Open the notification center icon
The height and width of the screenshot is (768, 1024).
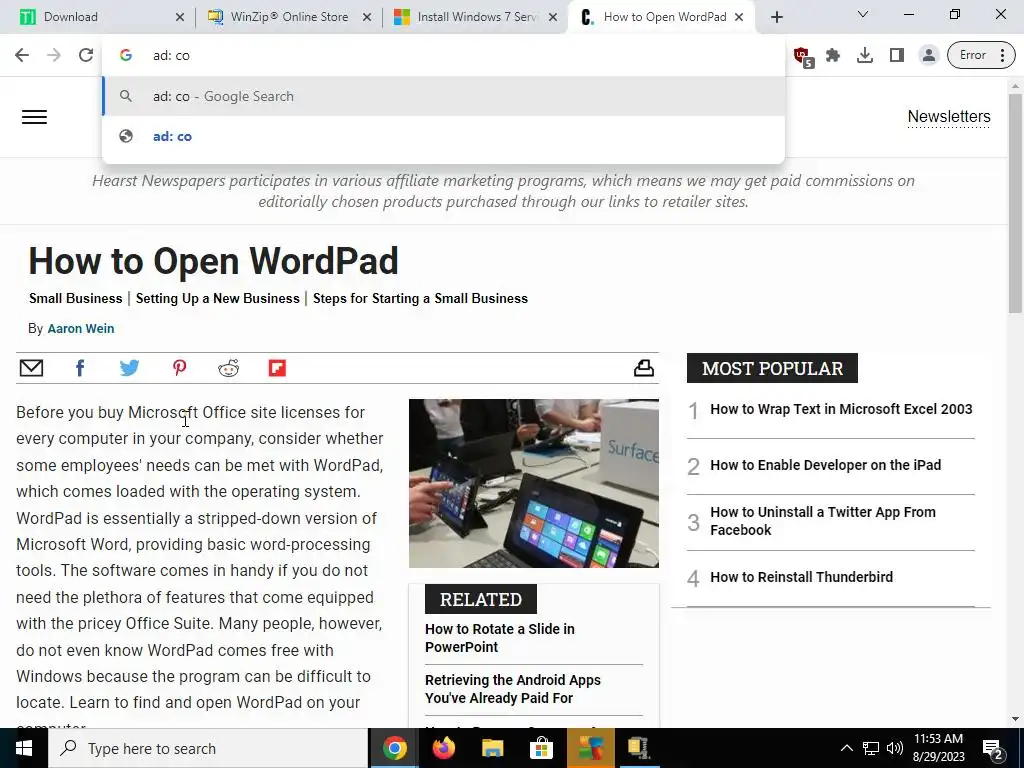992,748
